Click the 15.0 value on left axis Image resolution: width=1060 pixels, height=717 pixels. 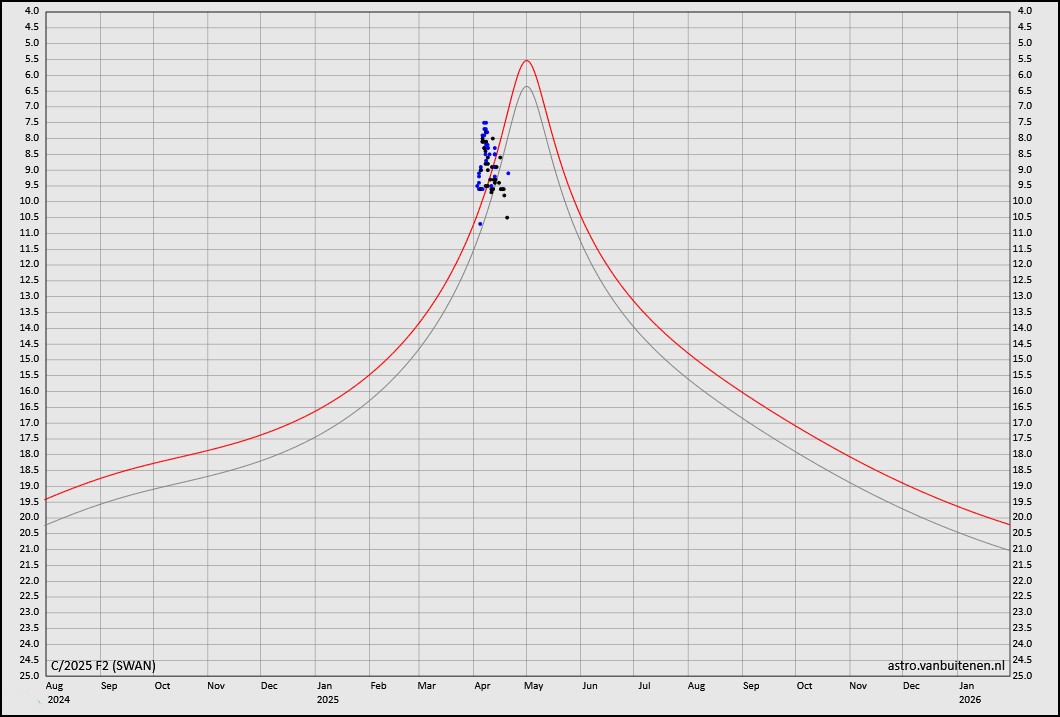(31, 359)
